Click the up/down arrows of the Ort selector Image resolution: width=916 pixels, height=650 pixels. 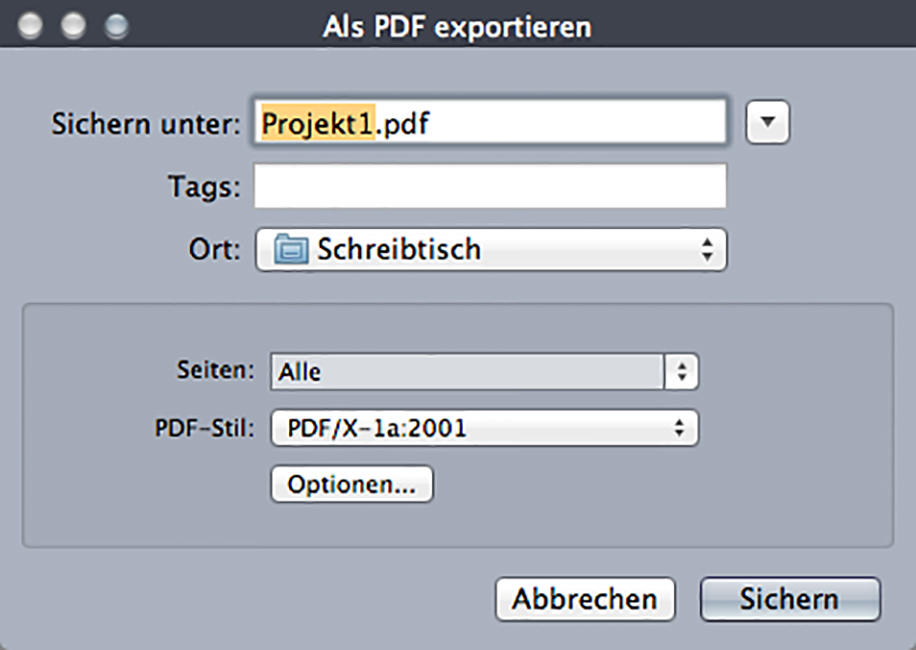(x=708, y=249)
